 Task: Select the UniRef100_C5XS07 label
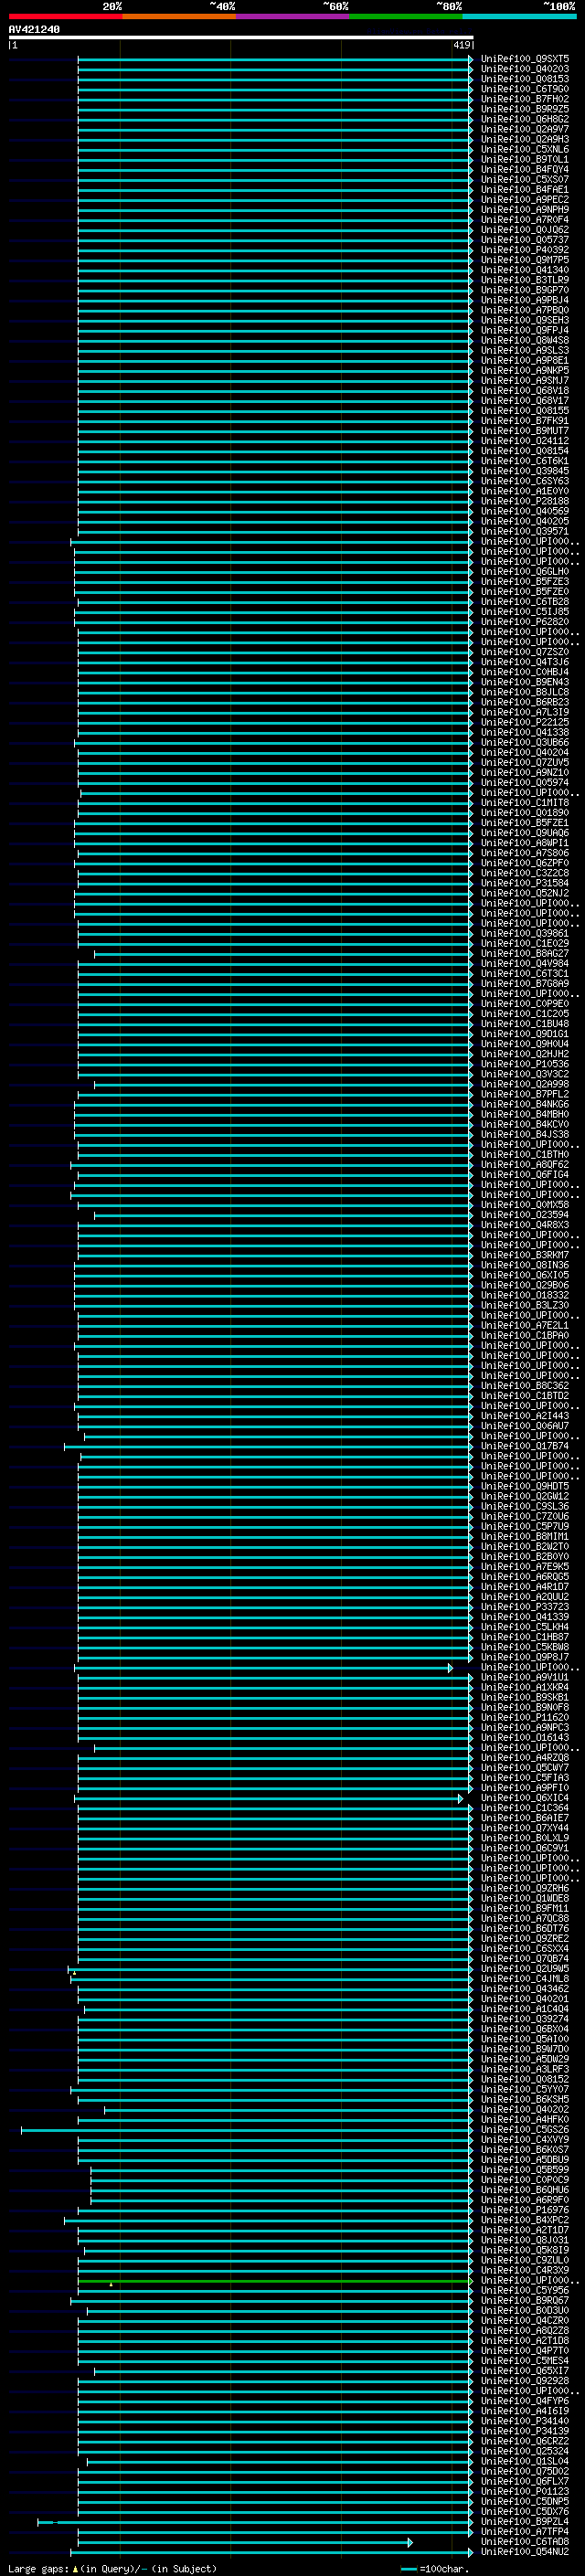point(525,179)
